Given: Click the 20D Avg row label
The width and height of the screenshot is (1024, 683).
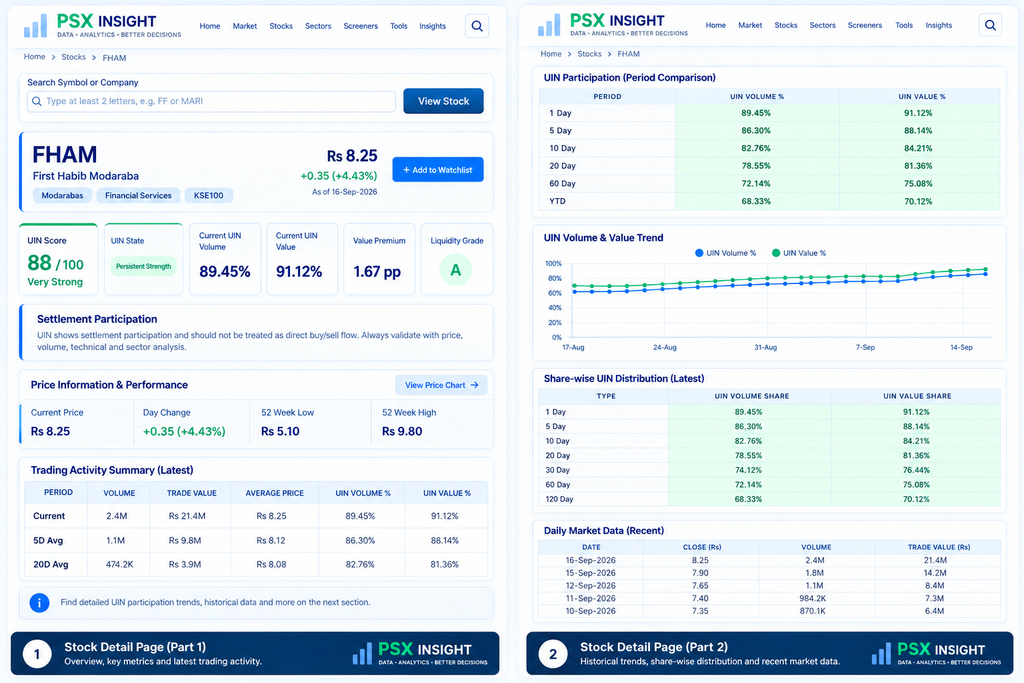Looking at the screenshot, I should (x=50, y=564).
